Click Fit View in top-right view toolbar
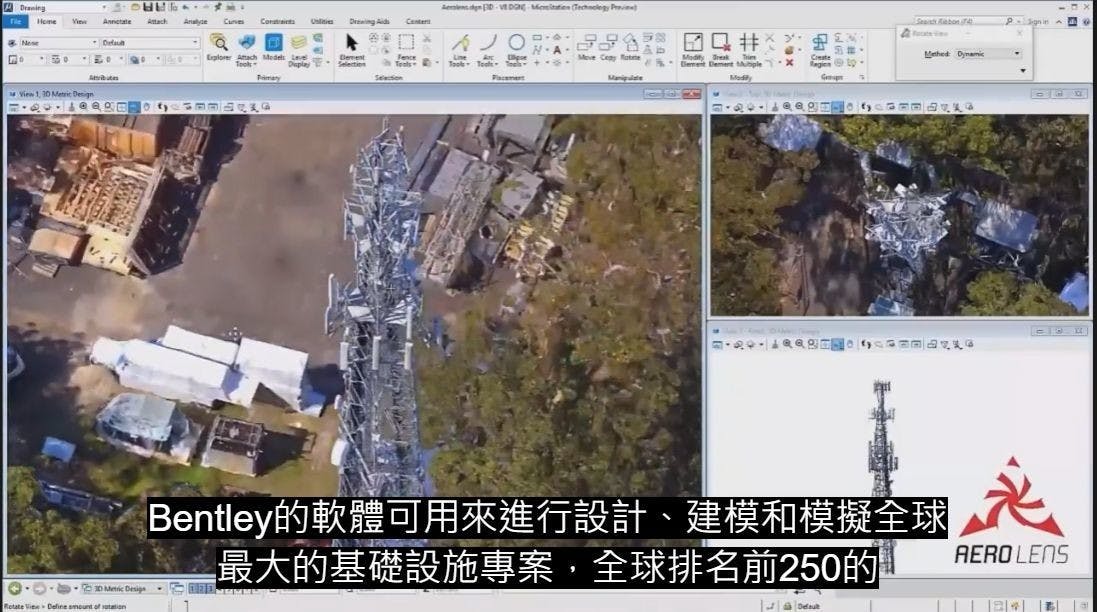 tap(825, 107)
